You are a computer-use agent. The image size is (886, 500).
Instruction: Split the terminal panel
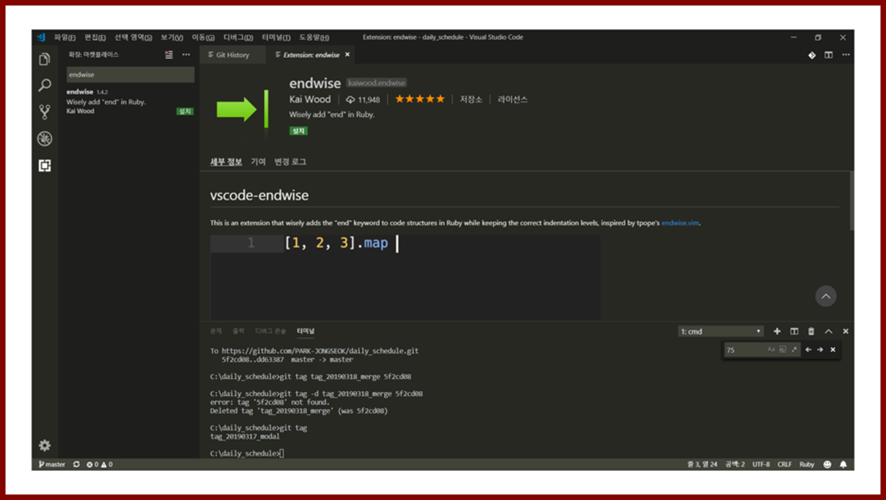[794, 331]
